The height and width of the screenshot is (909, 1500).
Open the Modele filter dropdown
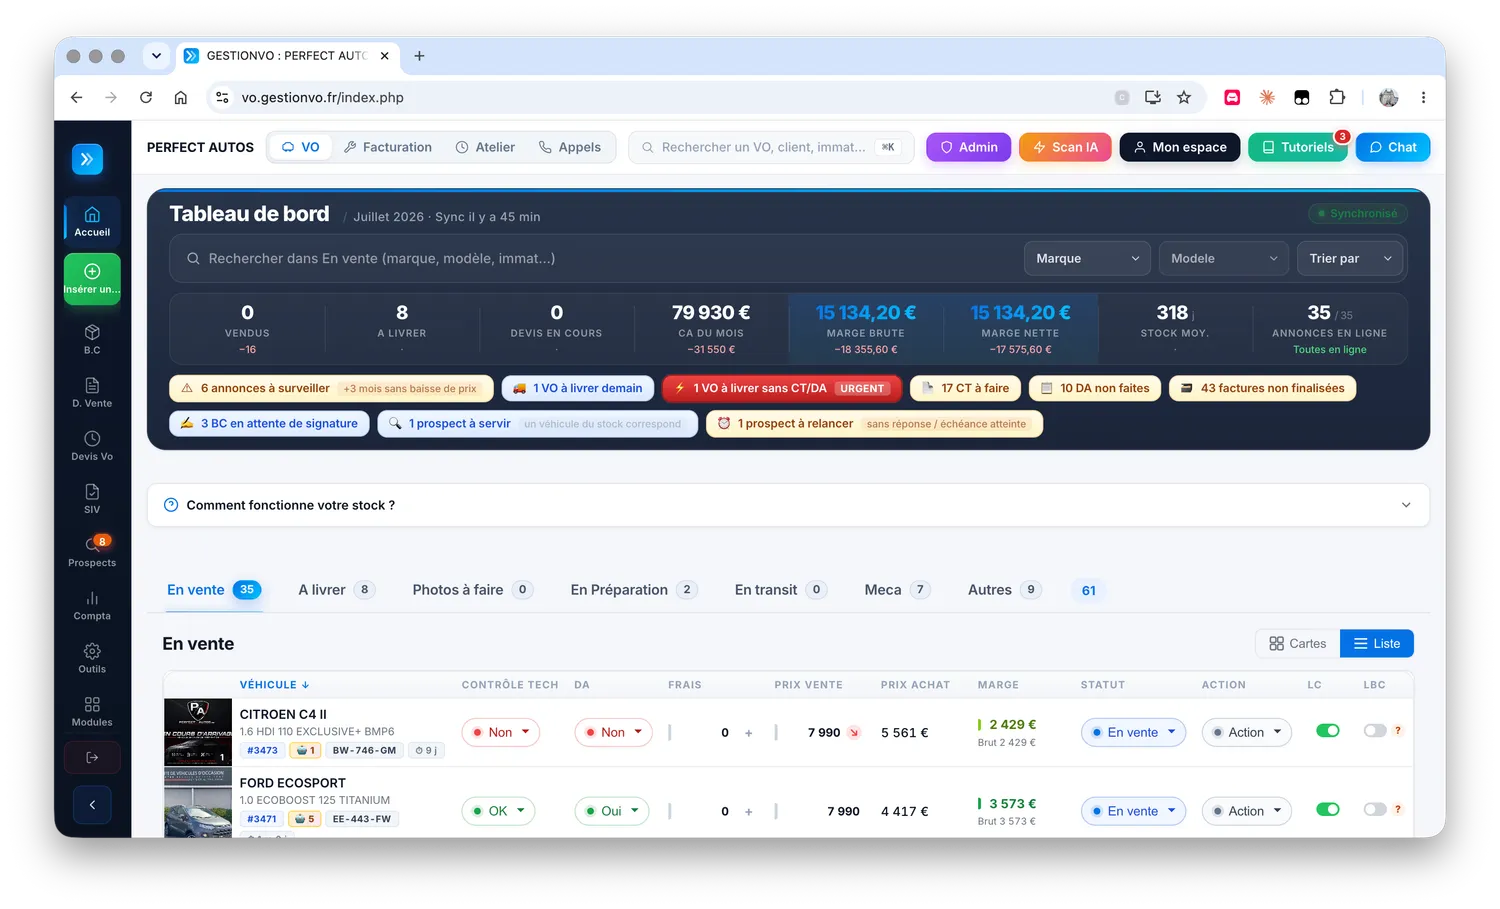click(x=1224, y=258)
